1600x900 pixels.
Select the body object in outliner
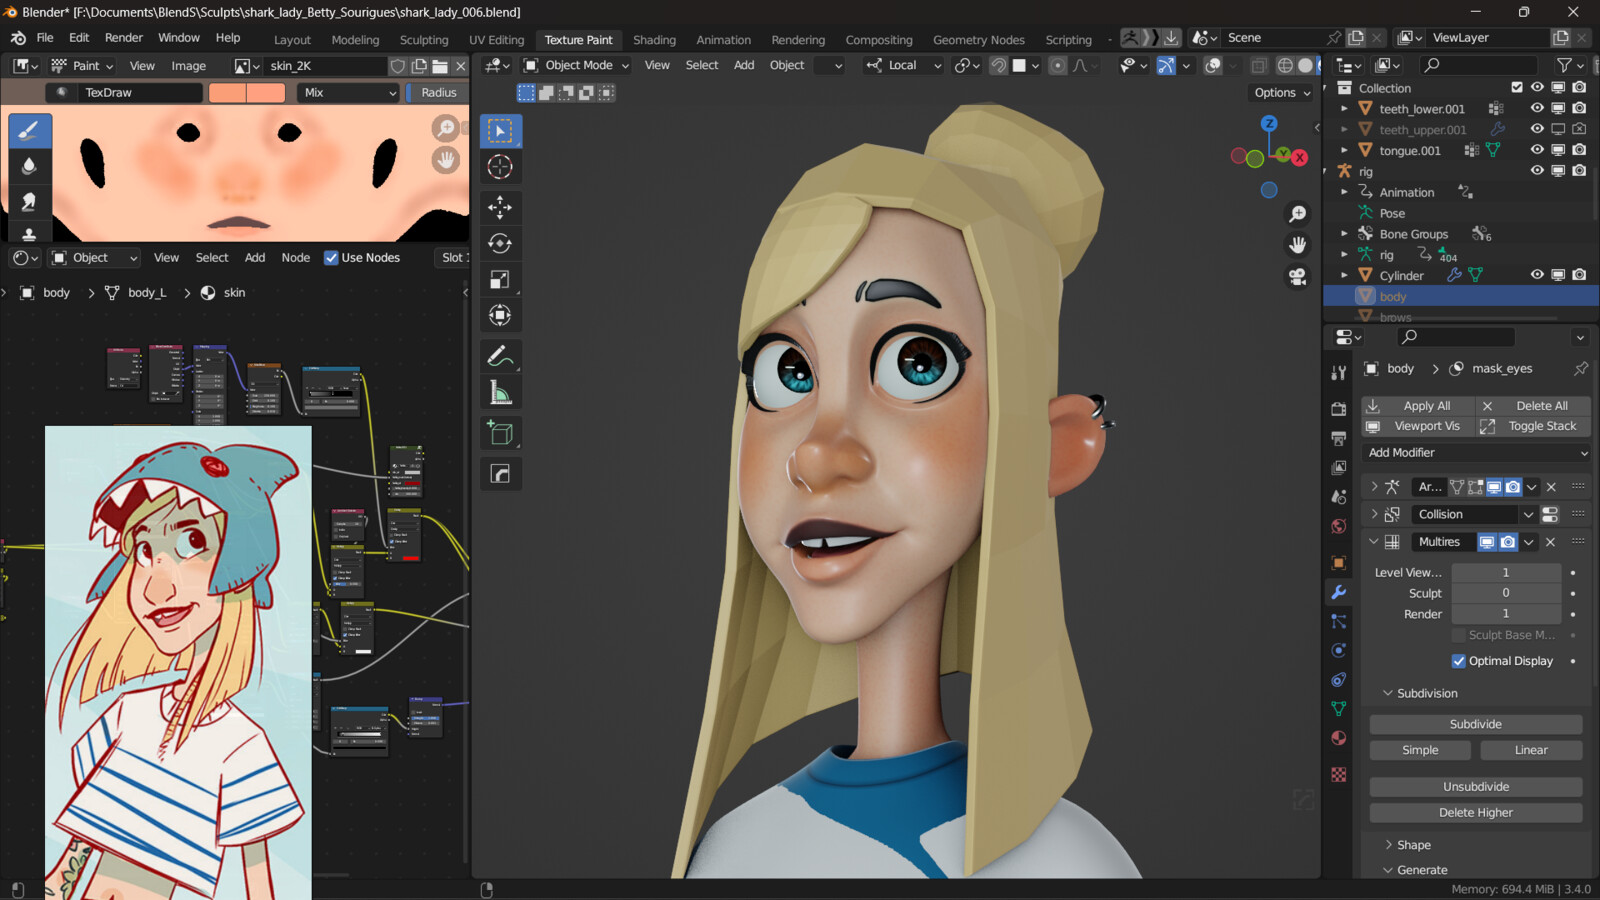pyautogui.click(x=1393, y=297)
